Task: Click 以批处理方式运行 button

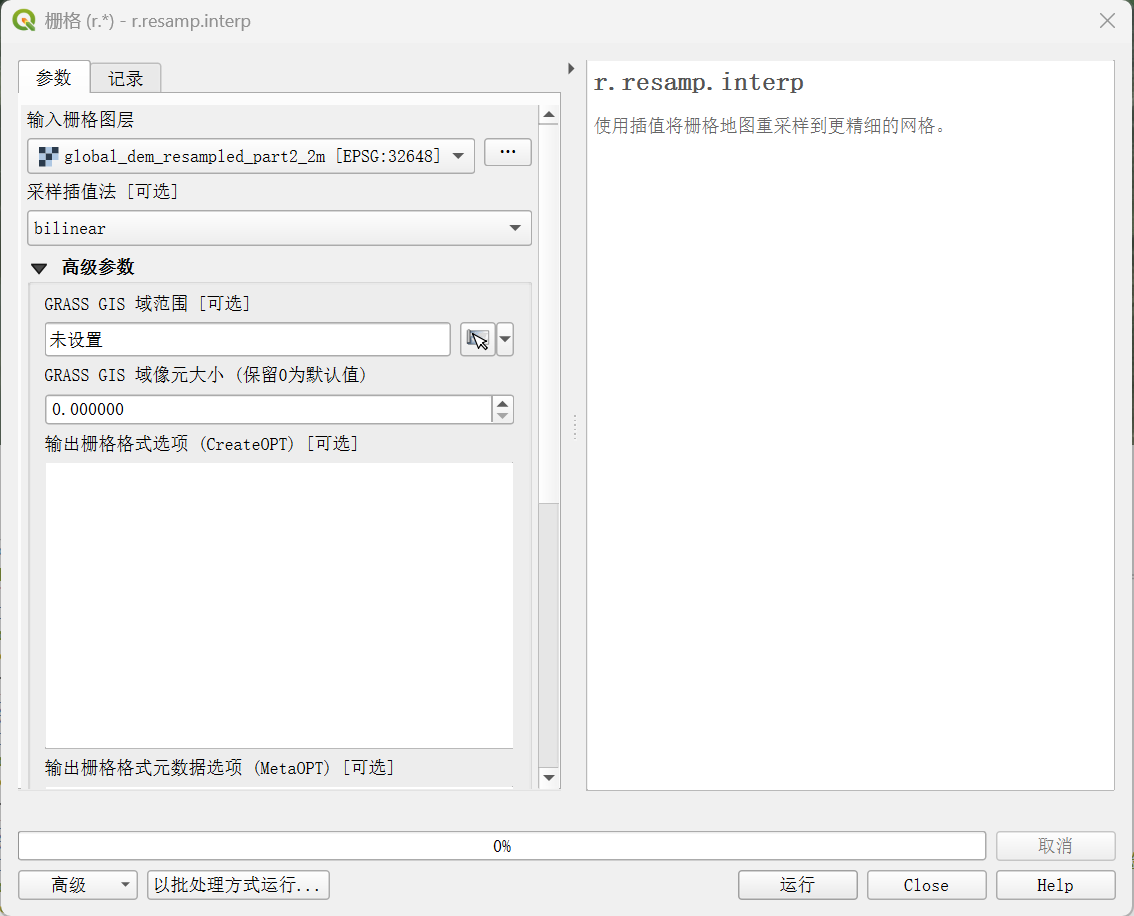Action: tap(238, 885)
